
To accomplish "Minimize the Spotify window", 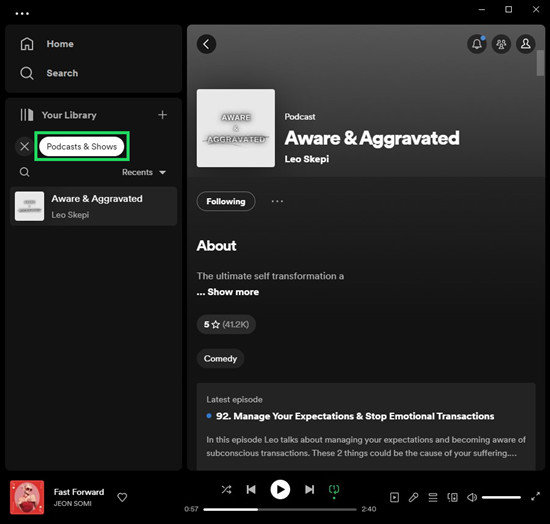I will [x=482, y=9].
